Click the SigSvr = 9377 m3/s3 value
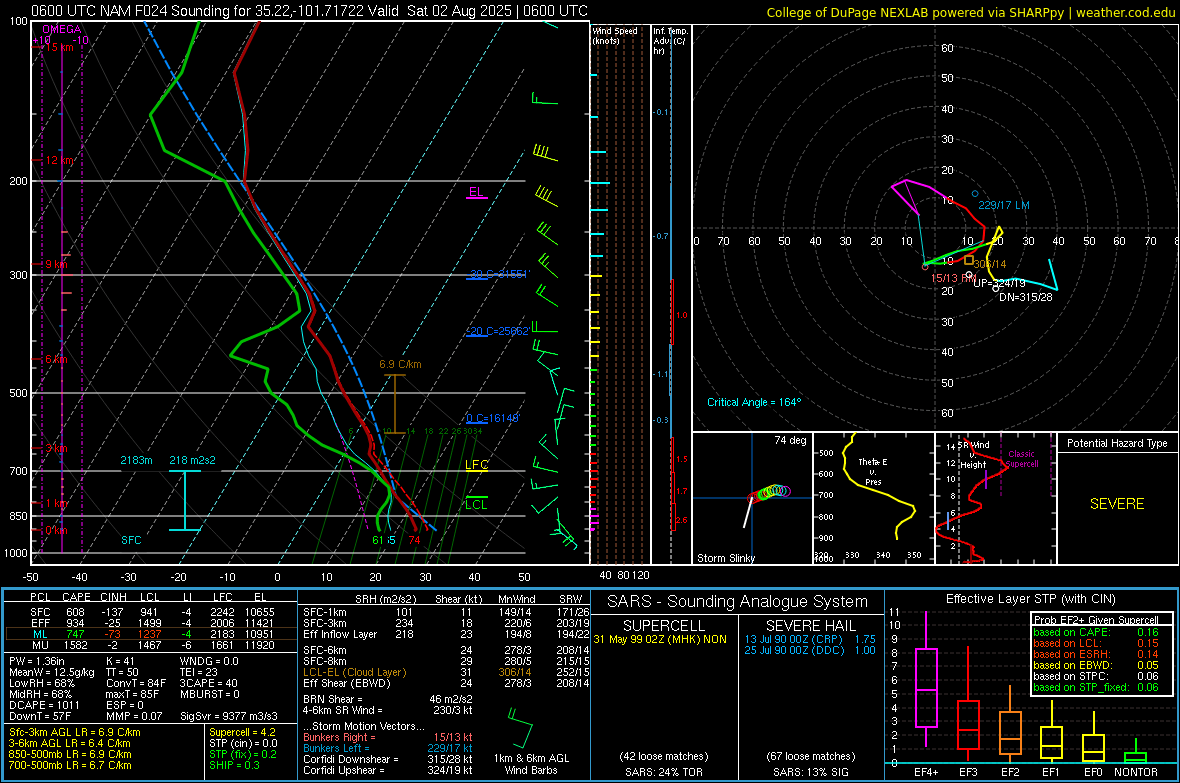 [x=229, y=716]
